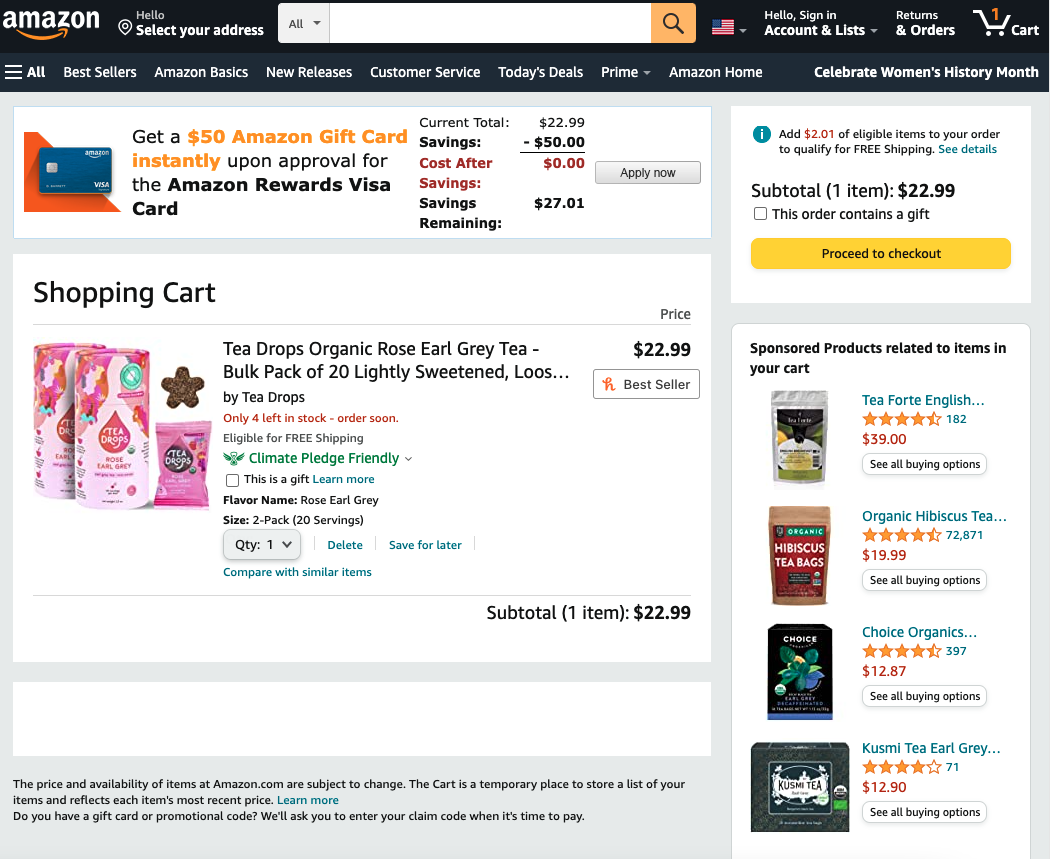
Task: Click the US flag language icon
Action: (x=723, y=27)
